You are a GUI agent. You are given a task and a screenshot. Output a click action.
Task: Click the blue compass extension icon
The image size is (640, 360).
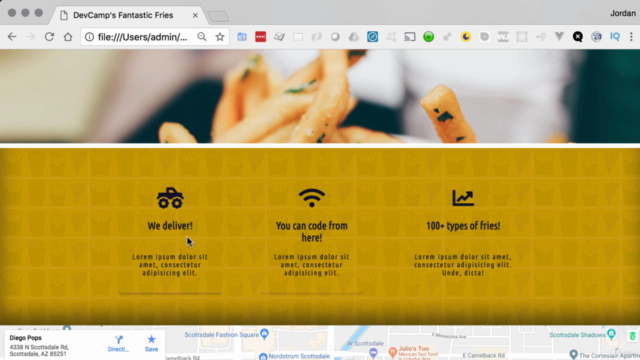pos(372,37)
